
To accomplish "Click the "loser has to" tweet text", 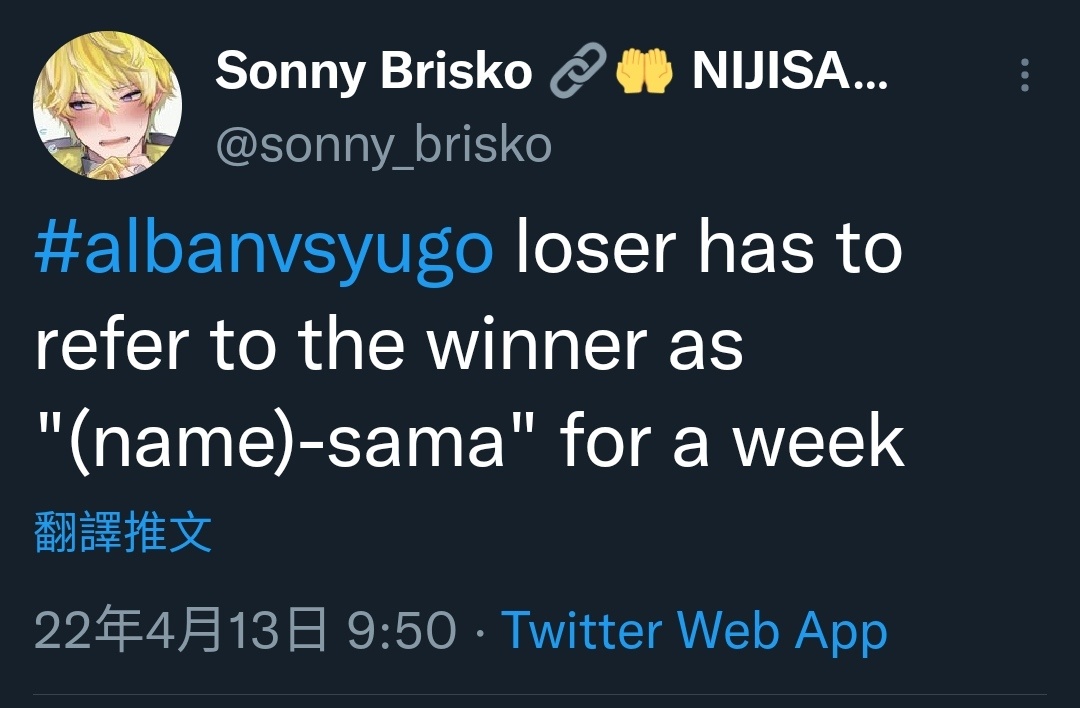I will point(709,247).
